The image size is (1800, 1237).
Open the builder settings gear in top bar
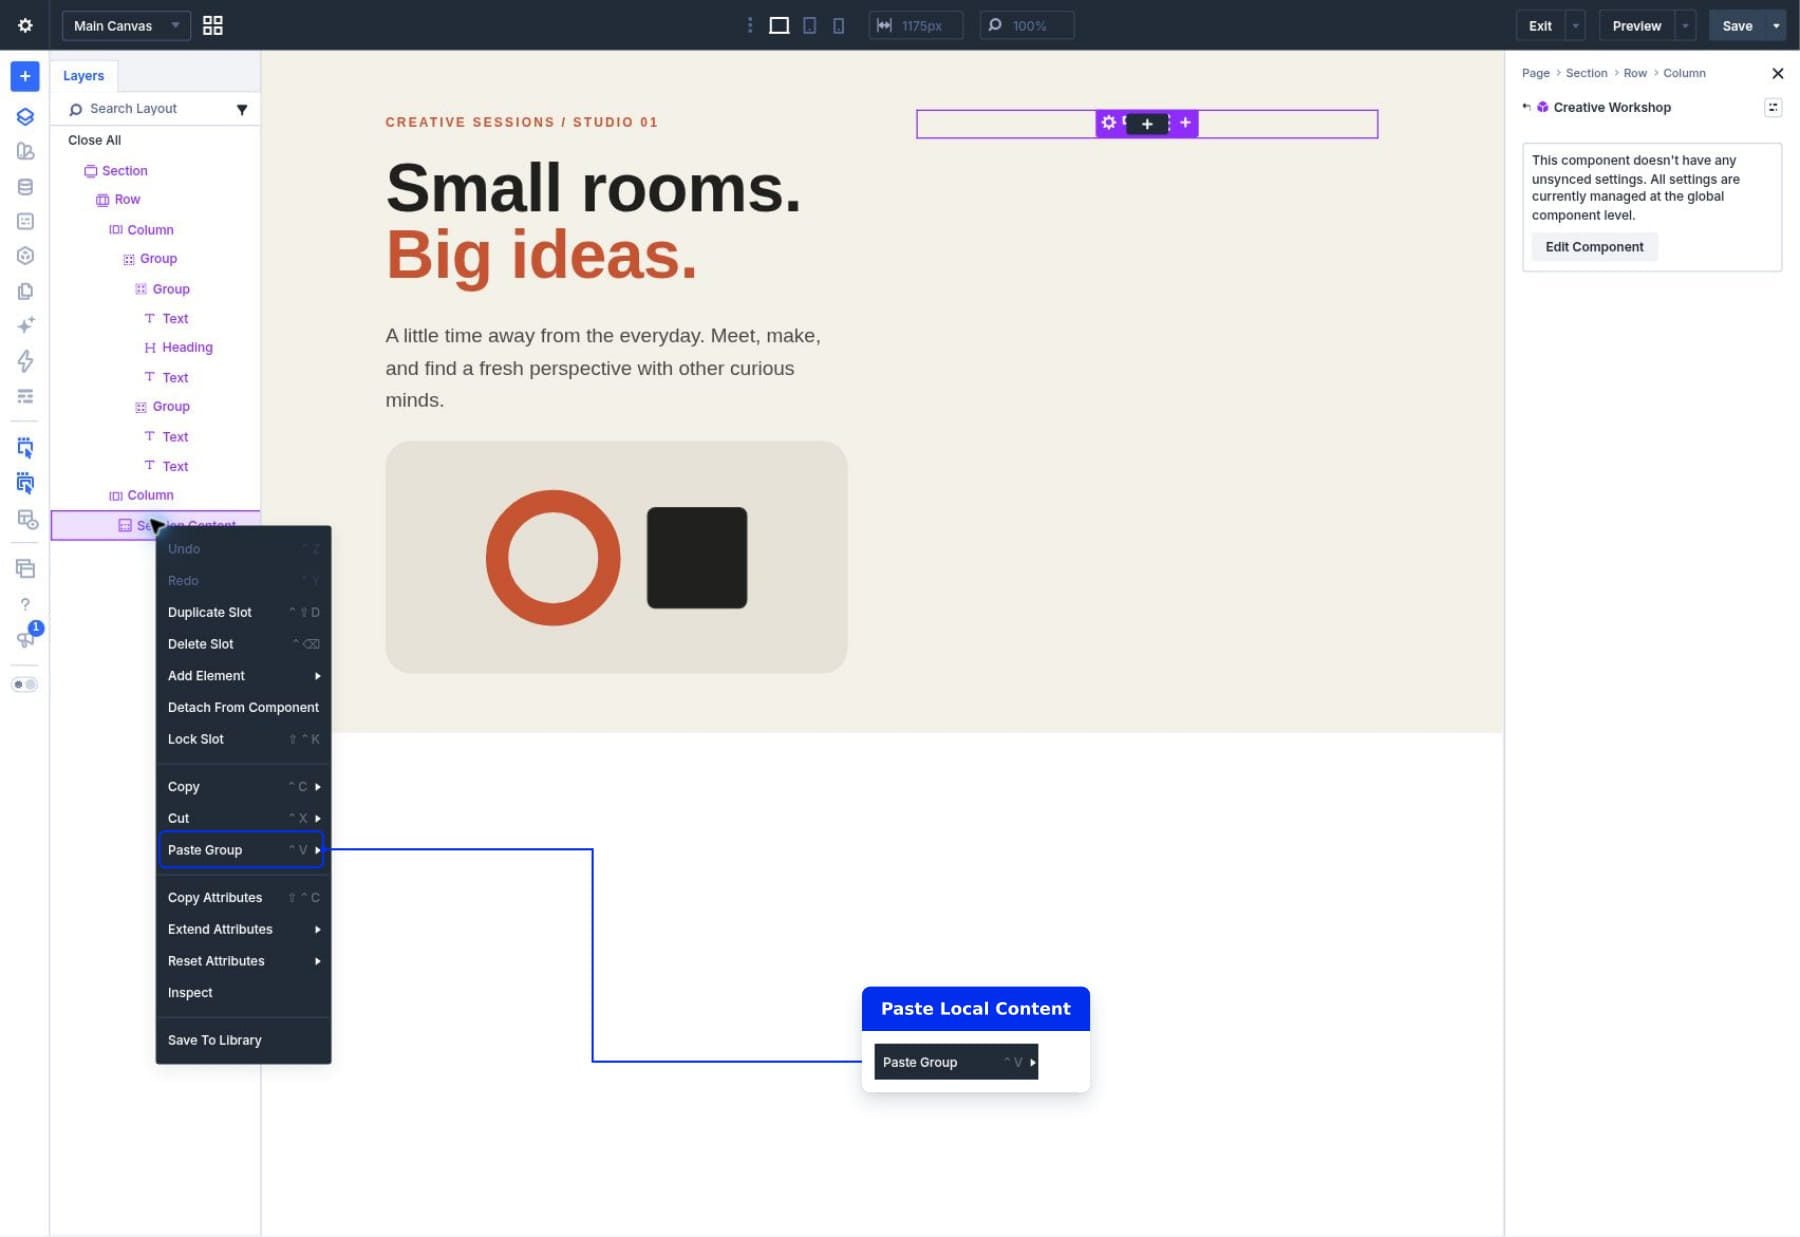click(25, 25)
